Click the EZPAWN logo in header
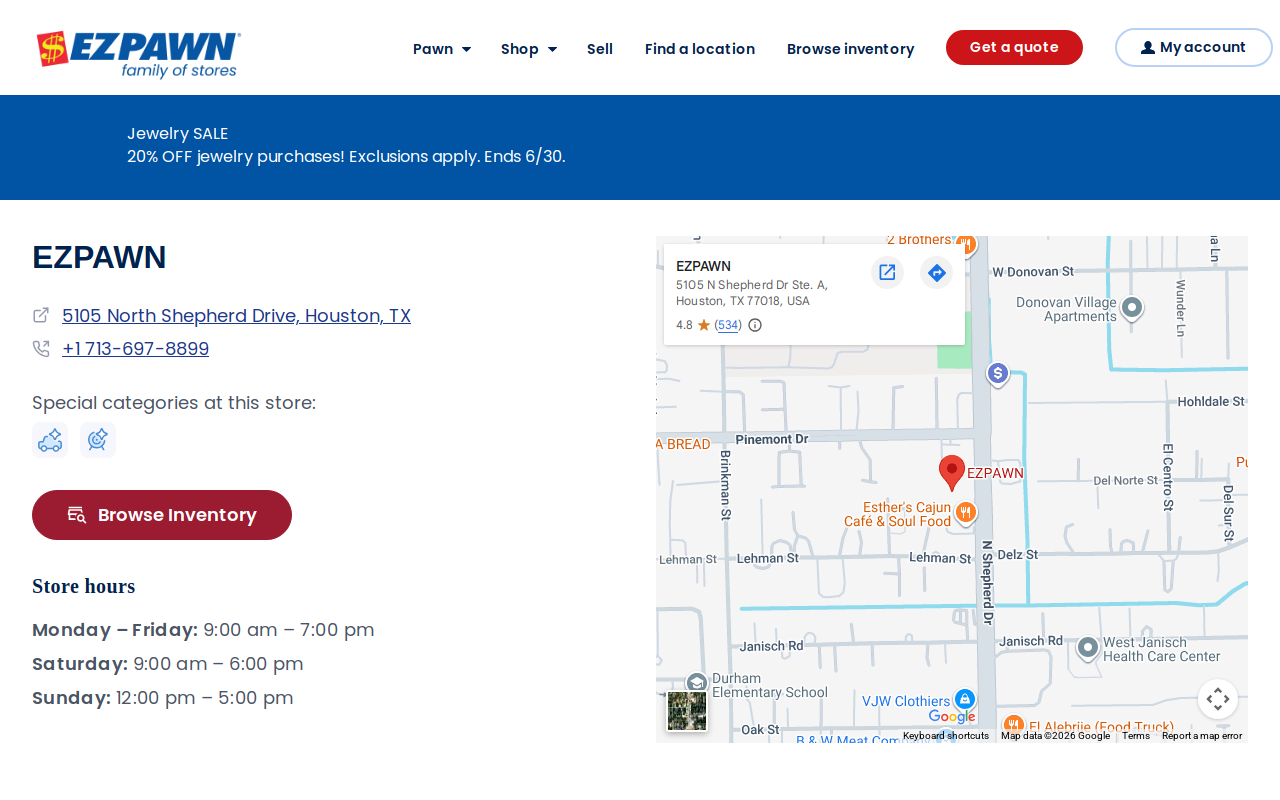 click(x=138, y=53)
